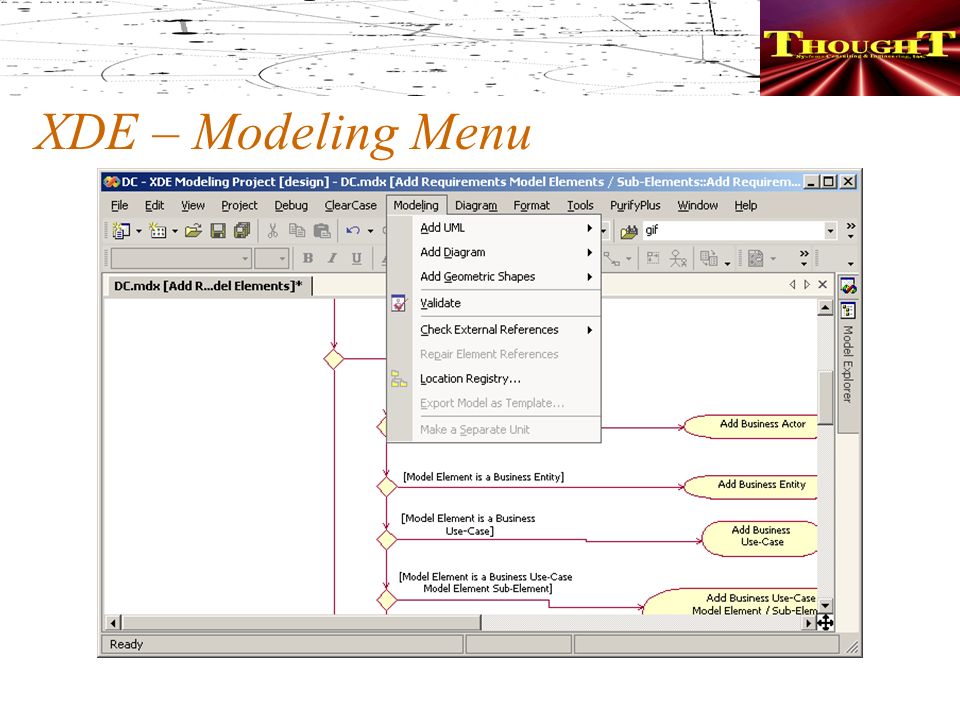
Task: Click the vertical scrollbar down arrow
Action: [825, 606]
